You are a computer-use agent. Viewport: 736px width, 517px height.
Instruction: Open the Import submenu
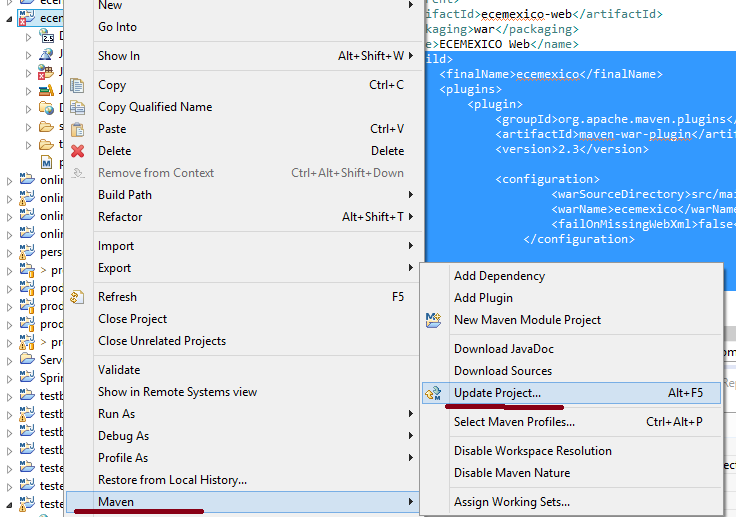256,246
